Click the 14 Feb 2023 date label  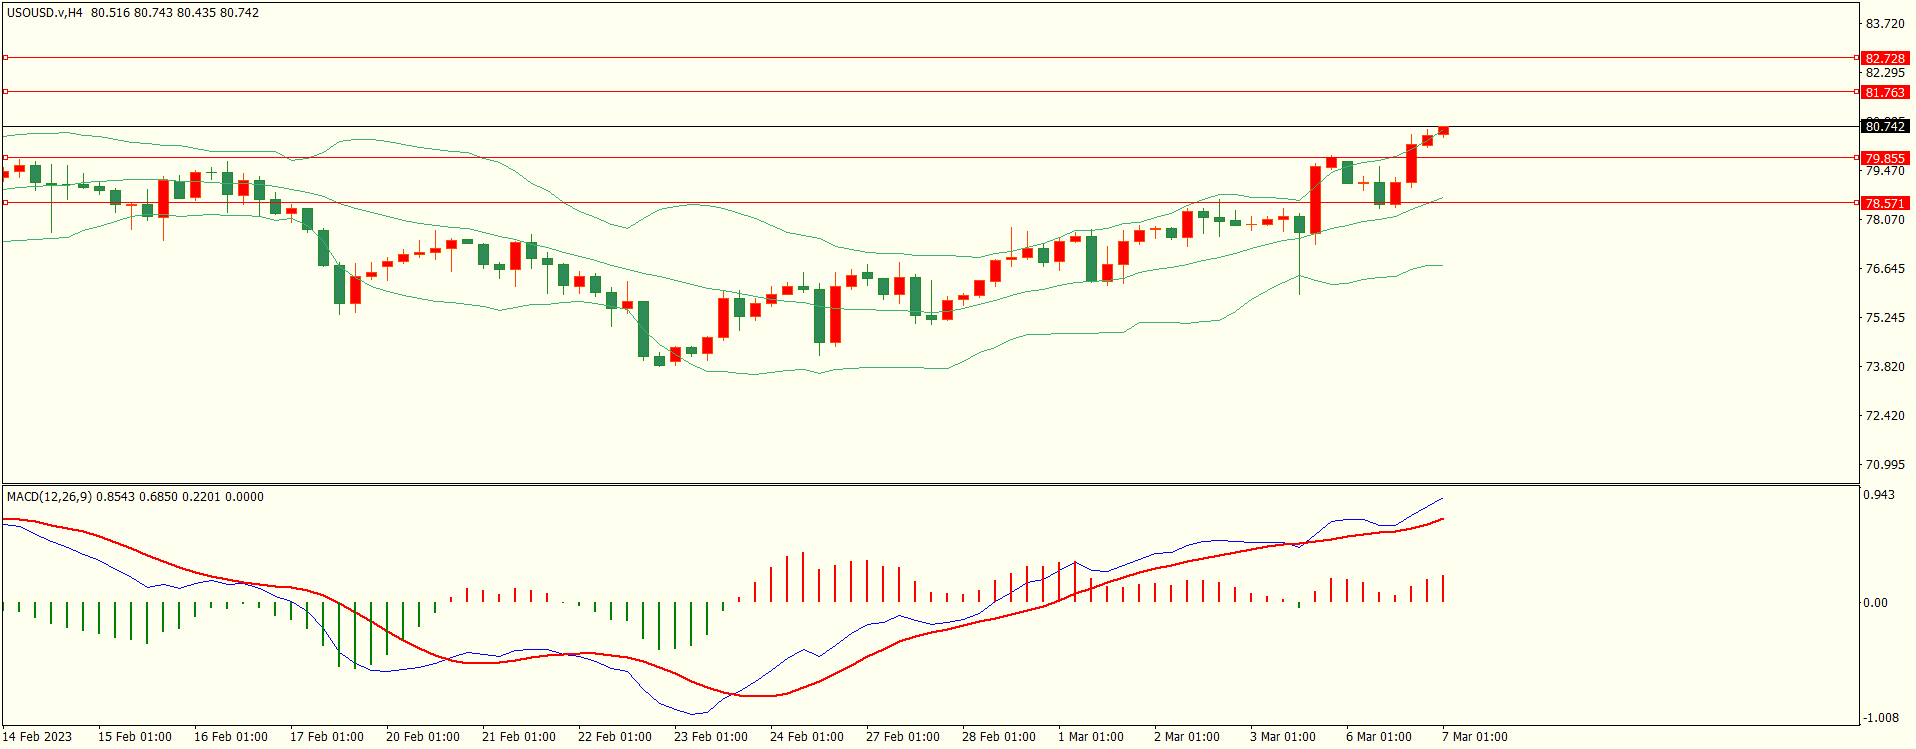tap(37, 737)
